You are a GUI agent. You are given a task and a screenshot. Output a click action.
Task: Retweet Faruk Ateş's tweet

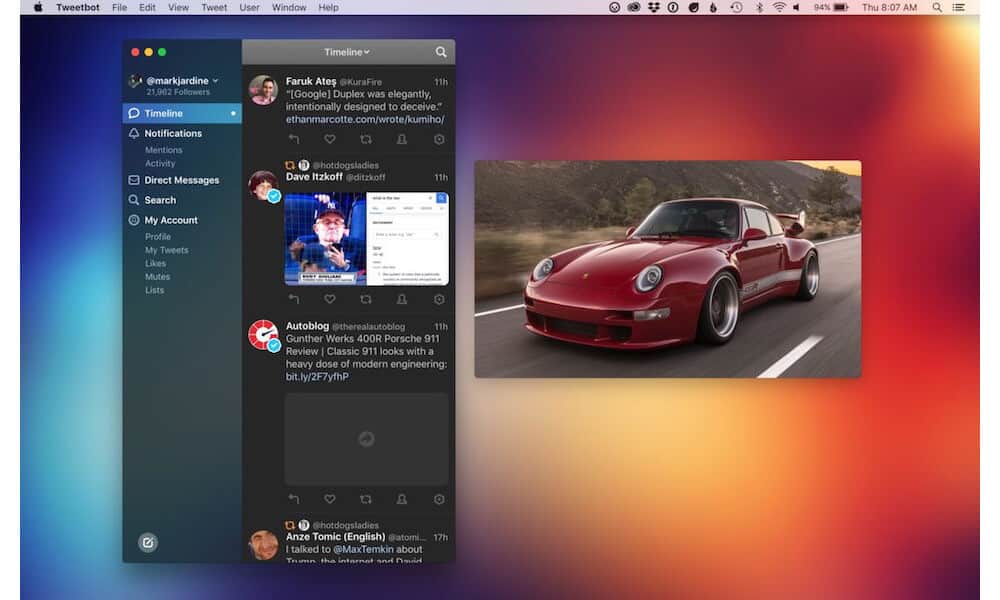(365, 139)
